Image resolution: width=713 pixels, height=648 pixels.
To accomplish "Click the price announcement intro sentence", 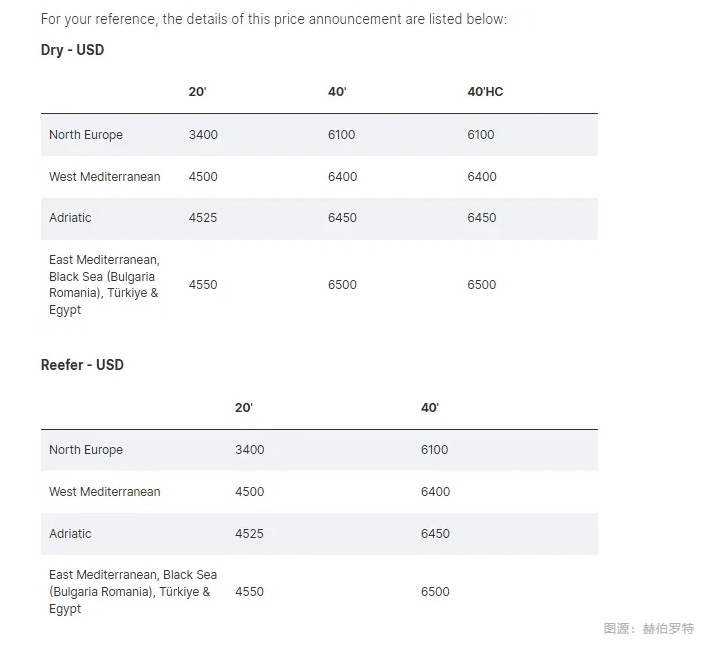I will coord(274,19).
